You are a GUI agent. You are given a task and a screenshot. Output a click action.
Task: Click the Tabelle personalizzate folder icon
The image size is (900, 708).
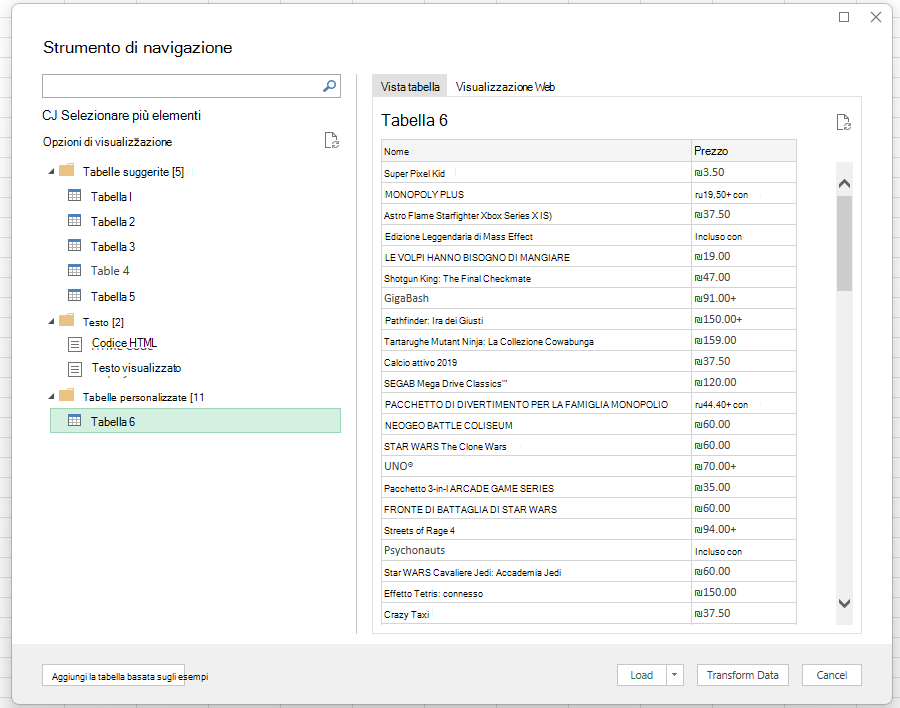67,395
